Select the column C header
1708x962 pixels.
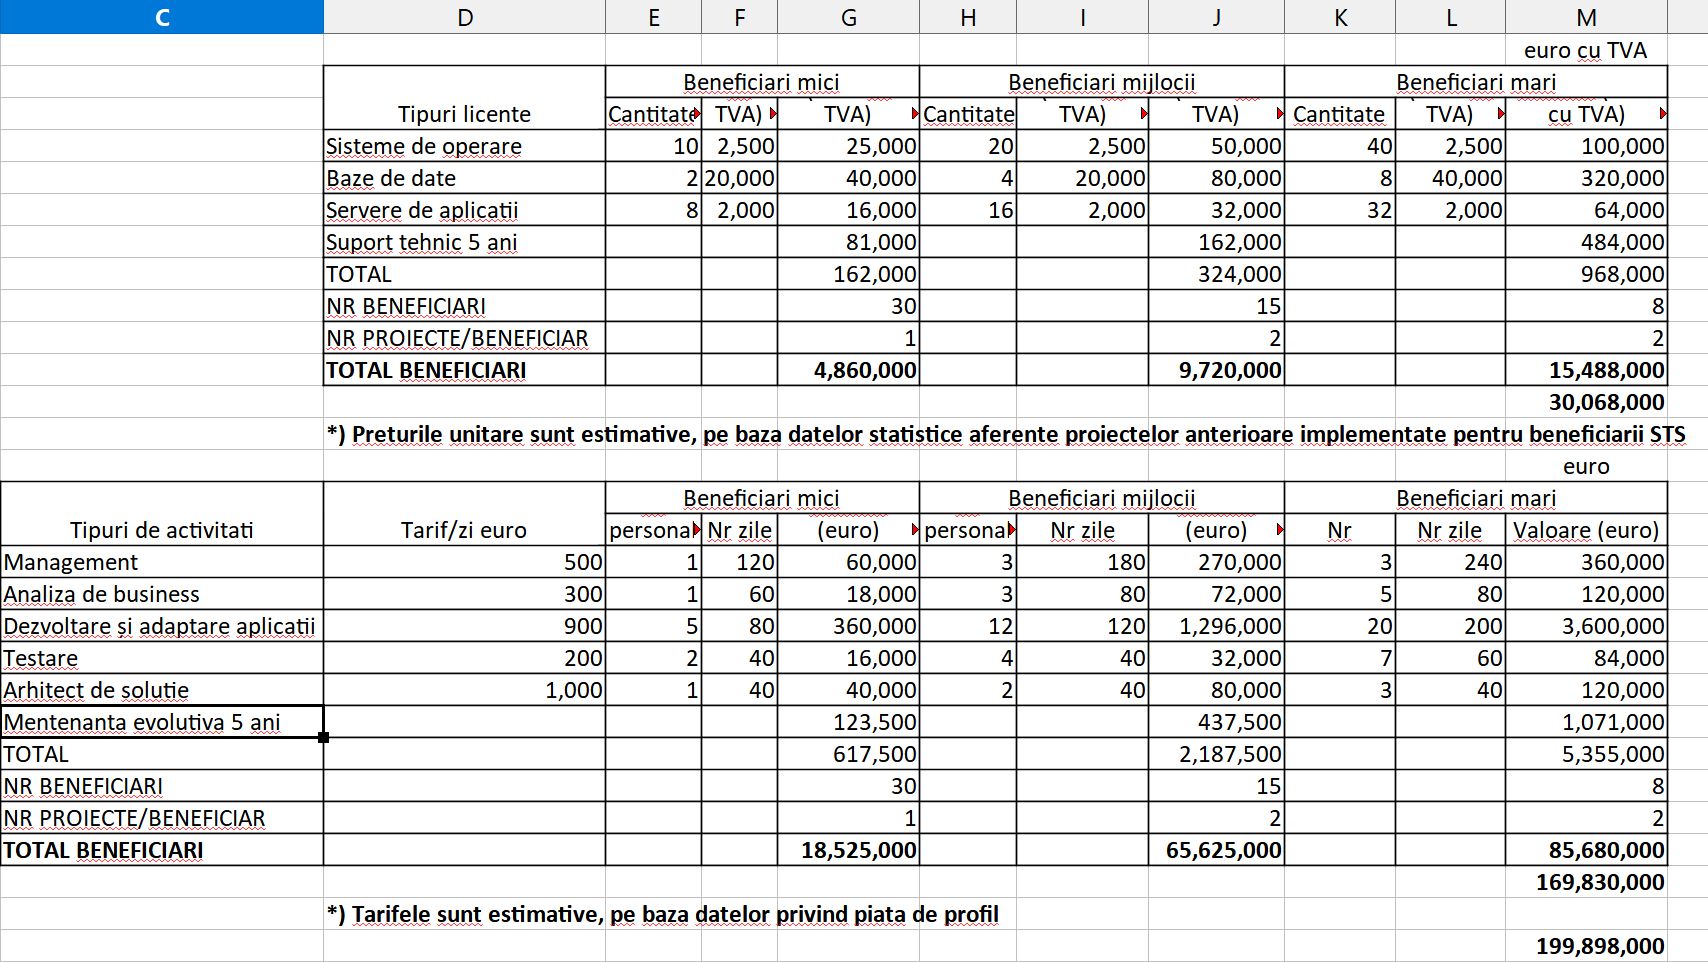[x=162, y=17]
